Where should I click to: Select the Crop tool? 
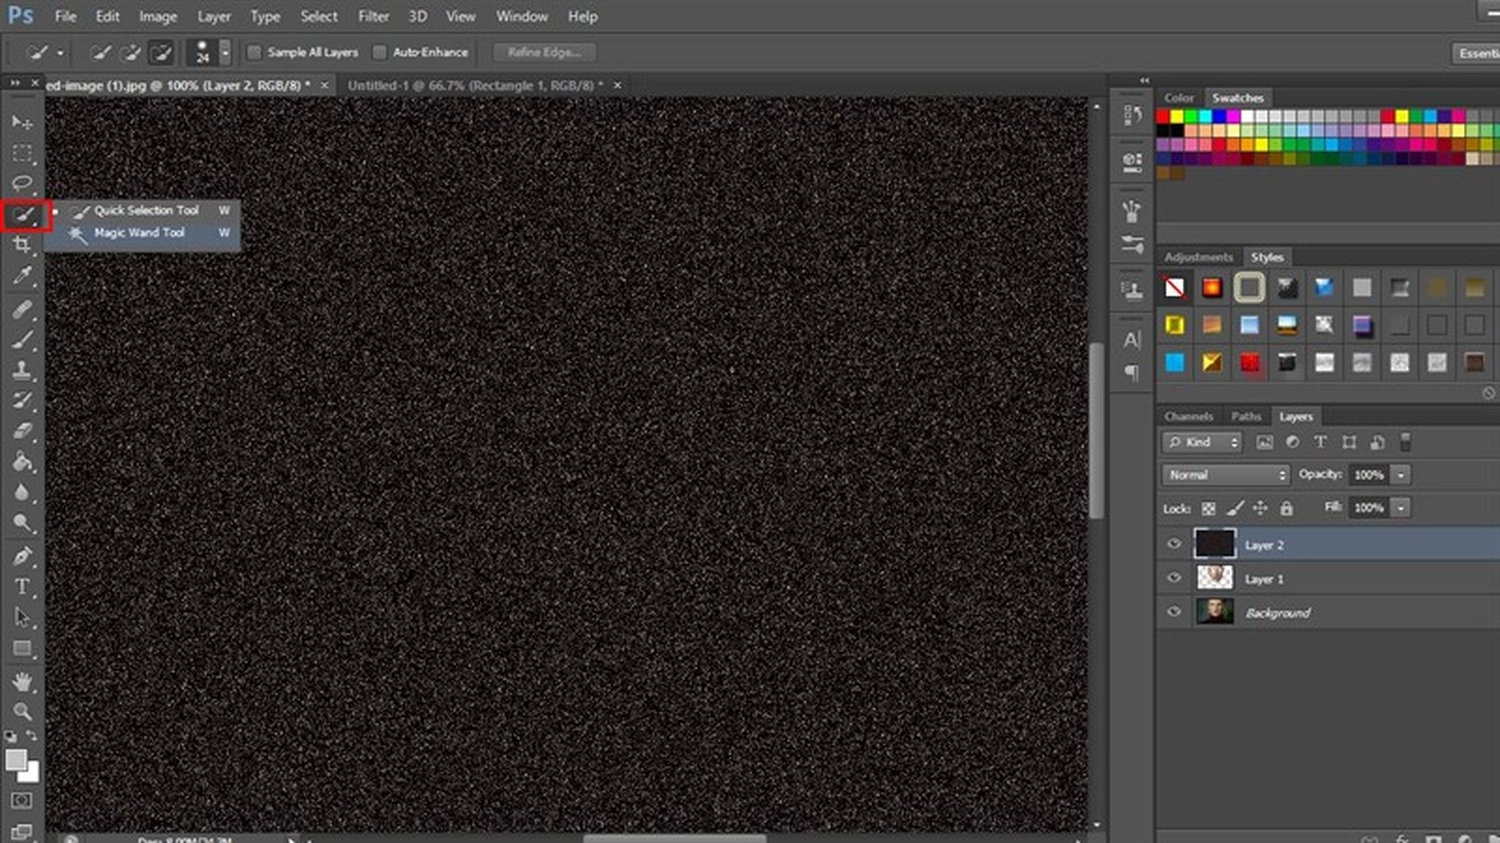pos(22,245)
